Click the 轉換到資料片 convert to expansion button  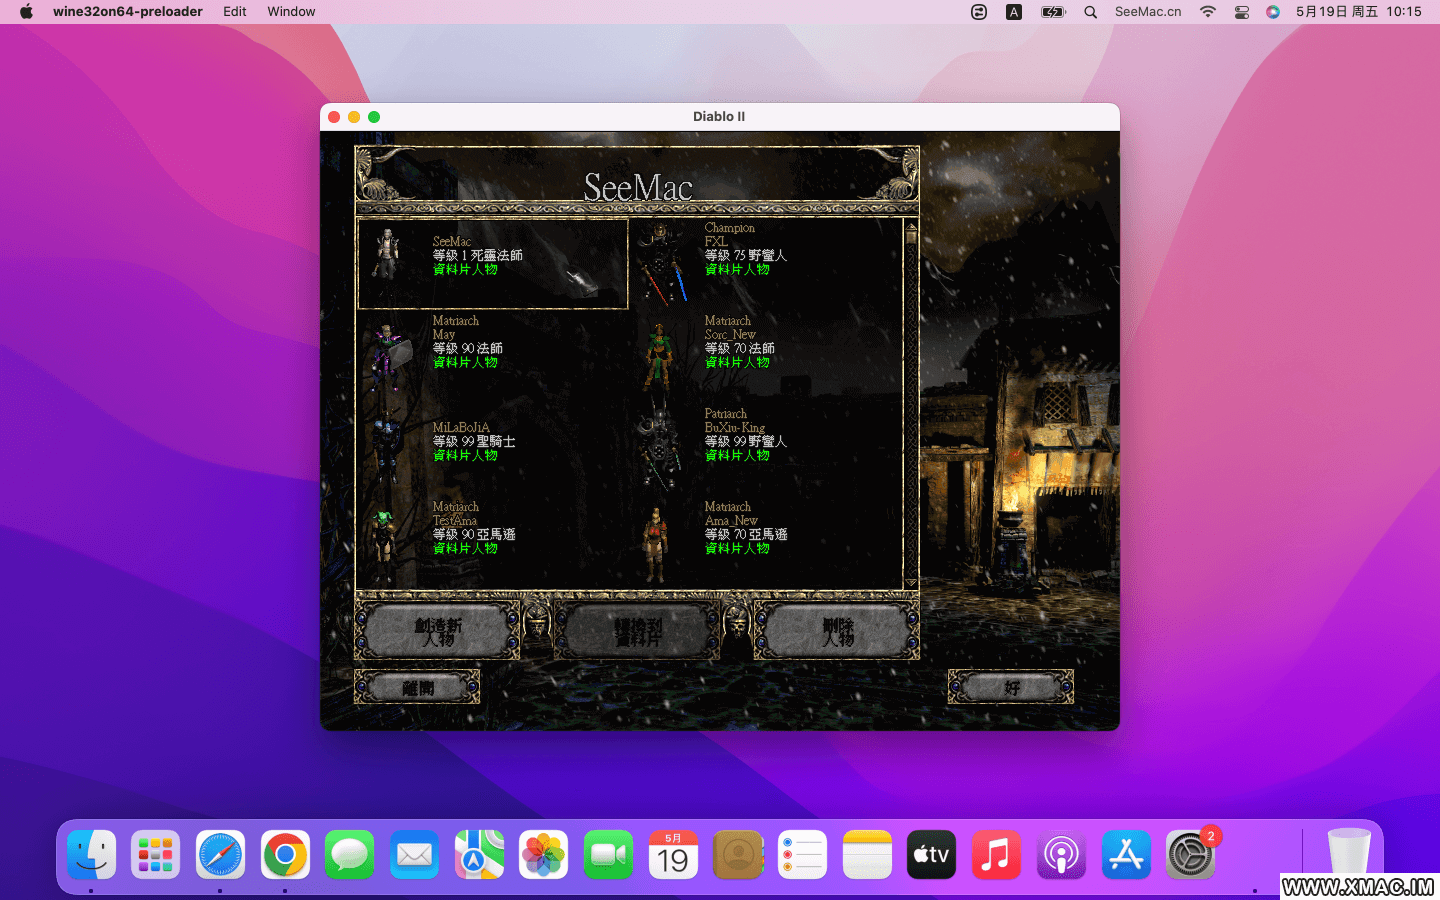637,631
